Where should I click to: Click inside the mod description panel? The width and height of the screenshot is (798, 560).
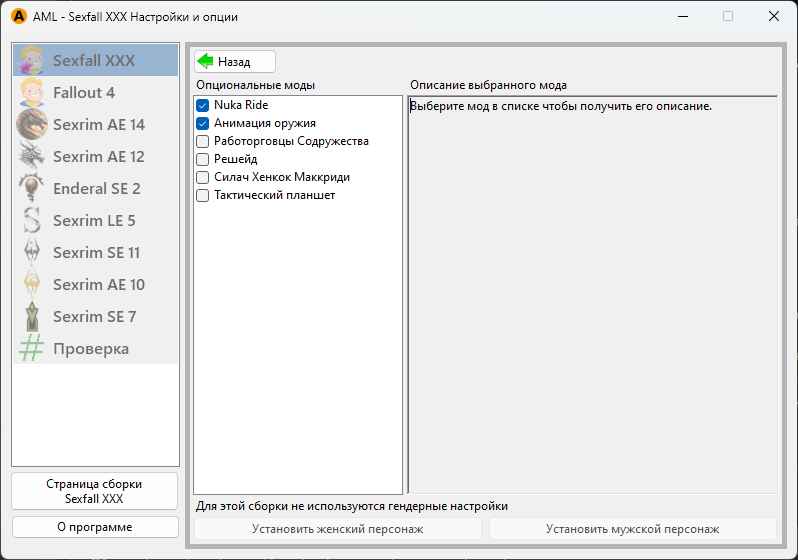point(592,300)
